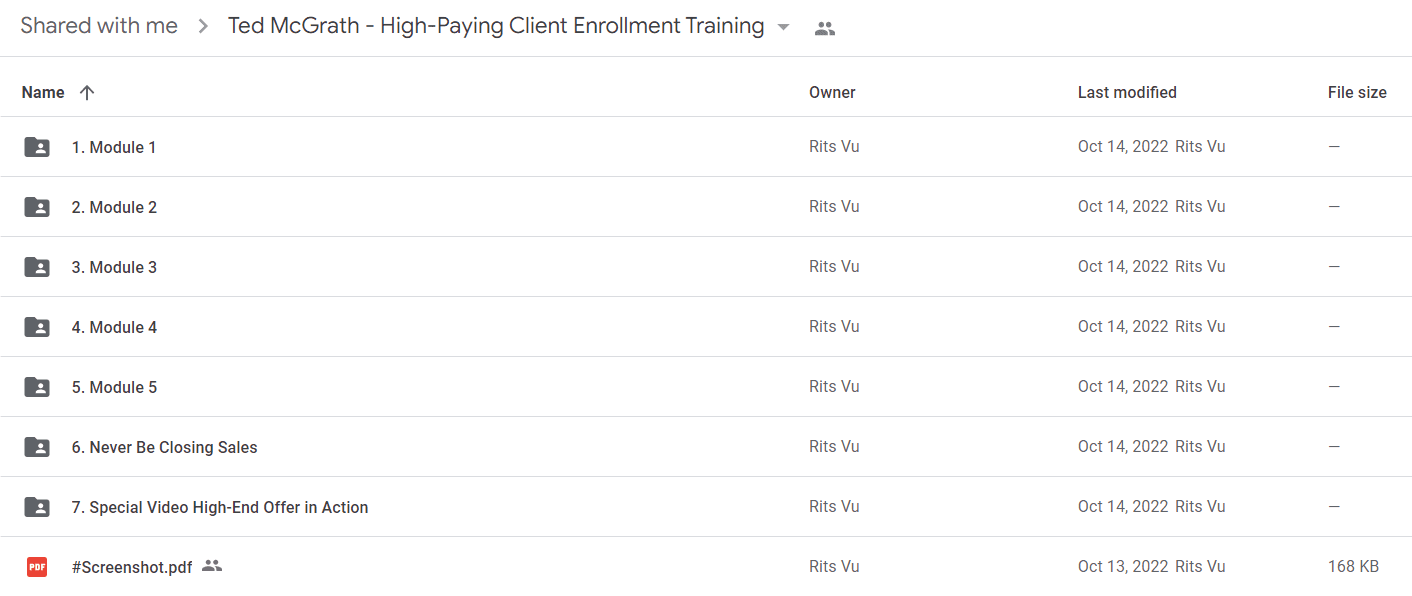Image resolution: width=1412 pixels, height=596 pixels.
Task: Open the shared people icon in breadcrumb
Action: pyautogui.click(x=825, y=28)
